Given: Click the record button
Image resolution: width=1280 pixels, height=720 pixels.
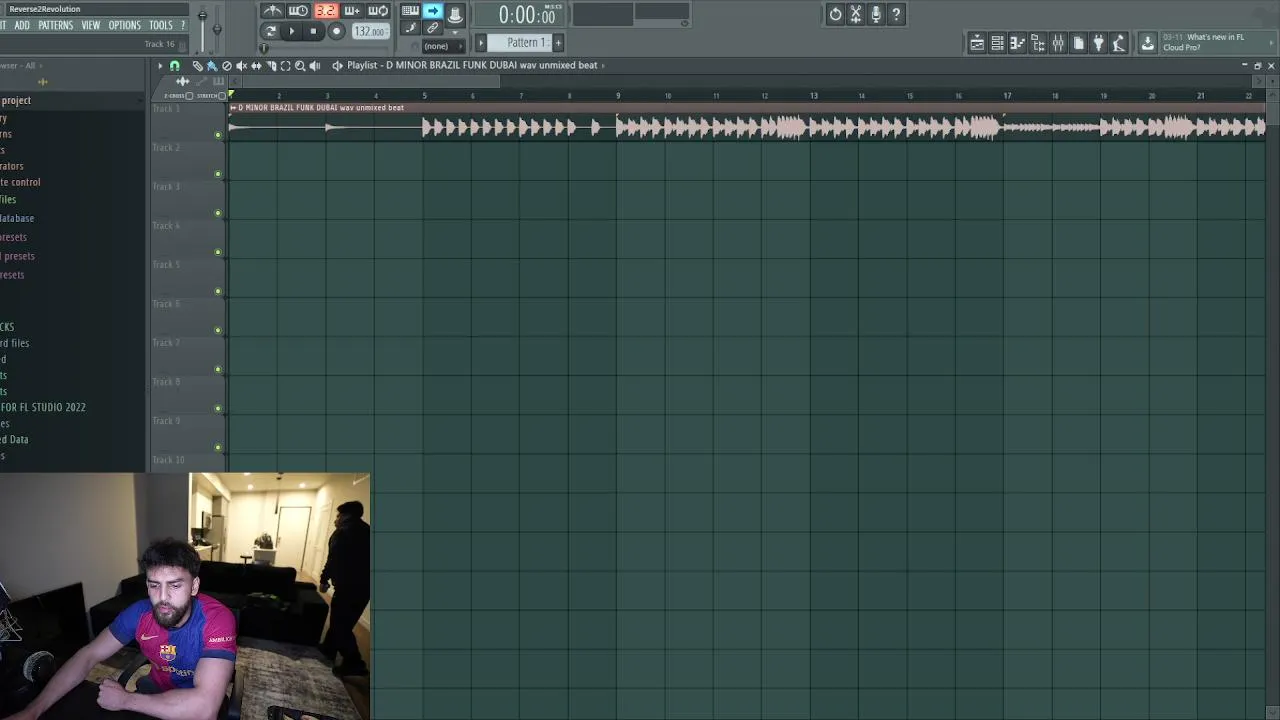Looking at the screenshot, I should point(337,31).
